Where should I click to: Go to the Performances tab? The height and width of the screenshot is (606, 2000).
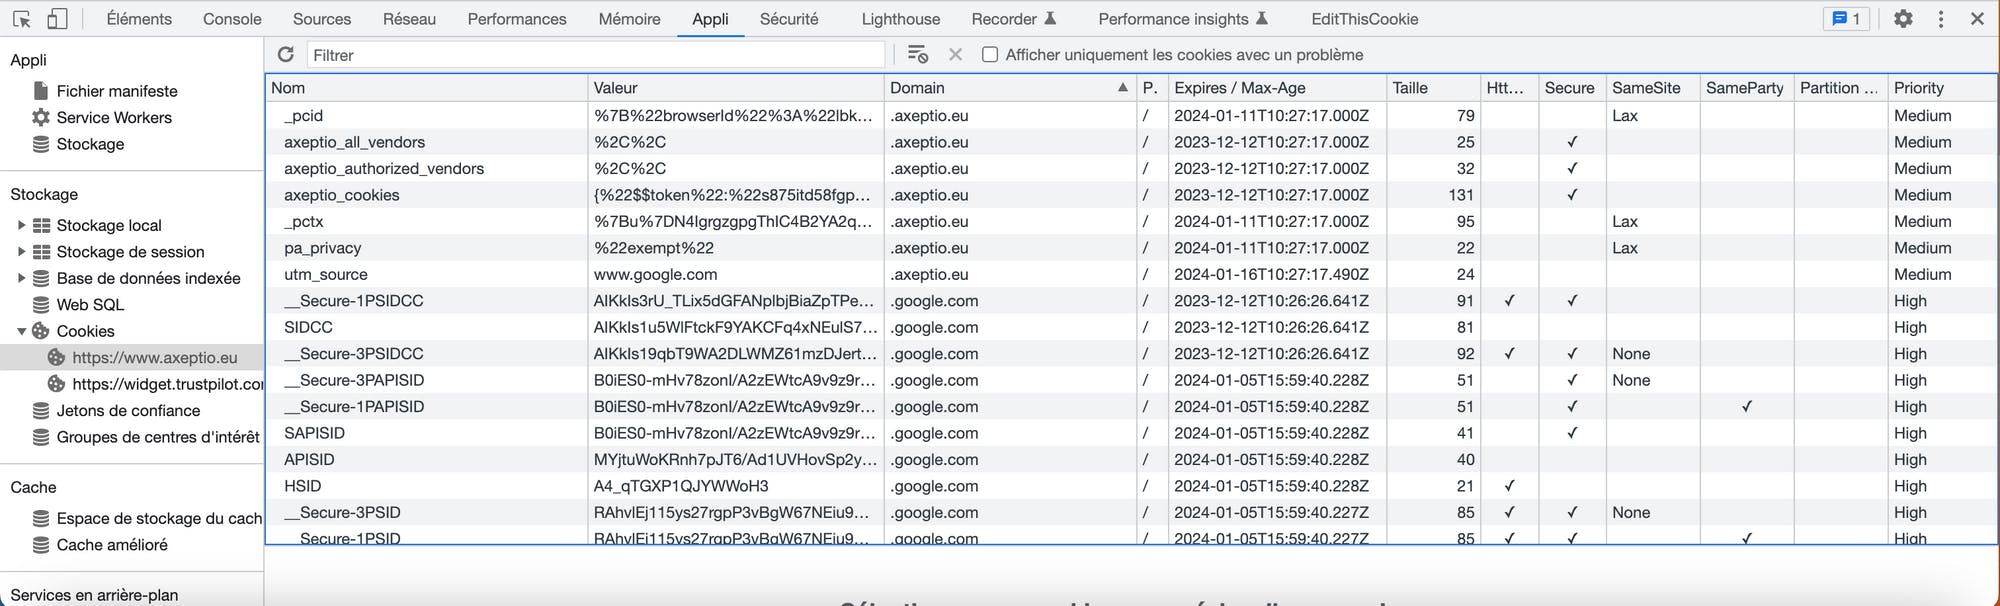517,19
